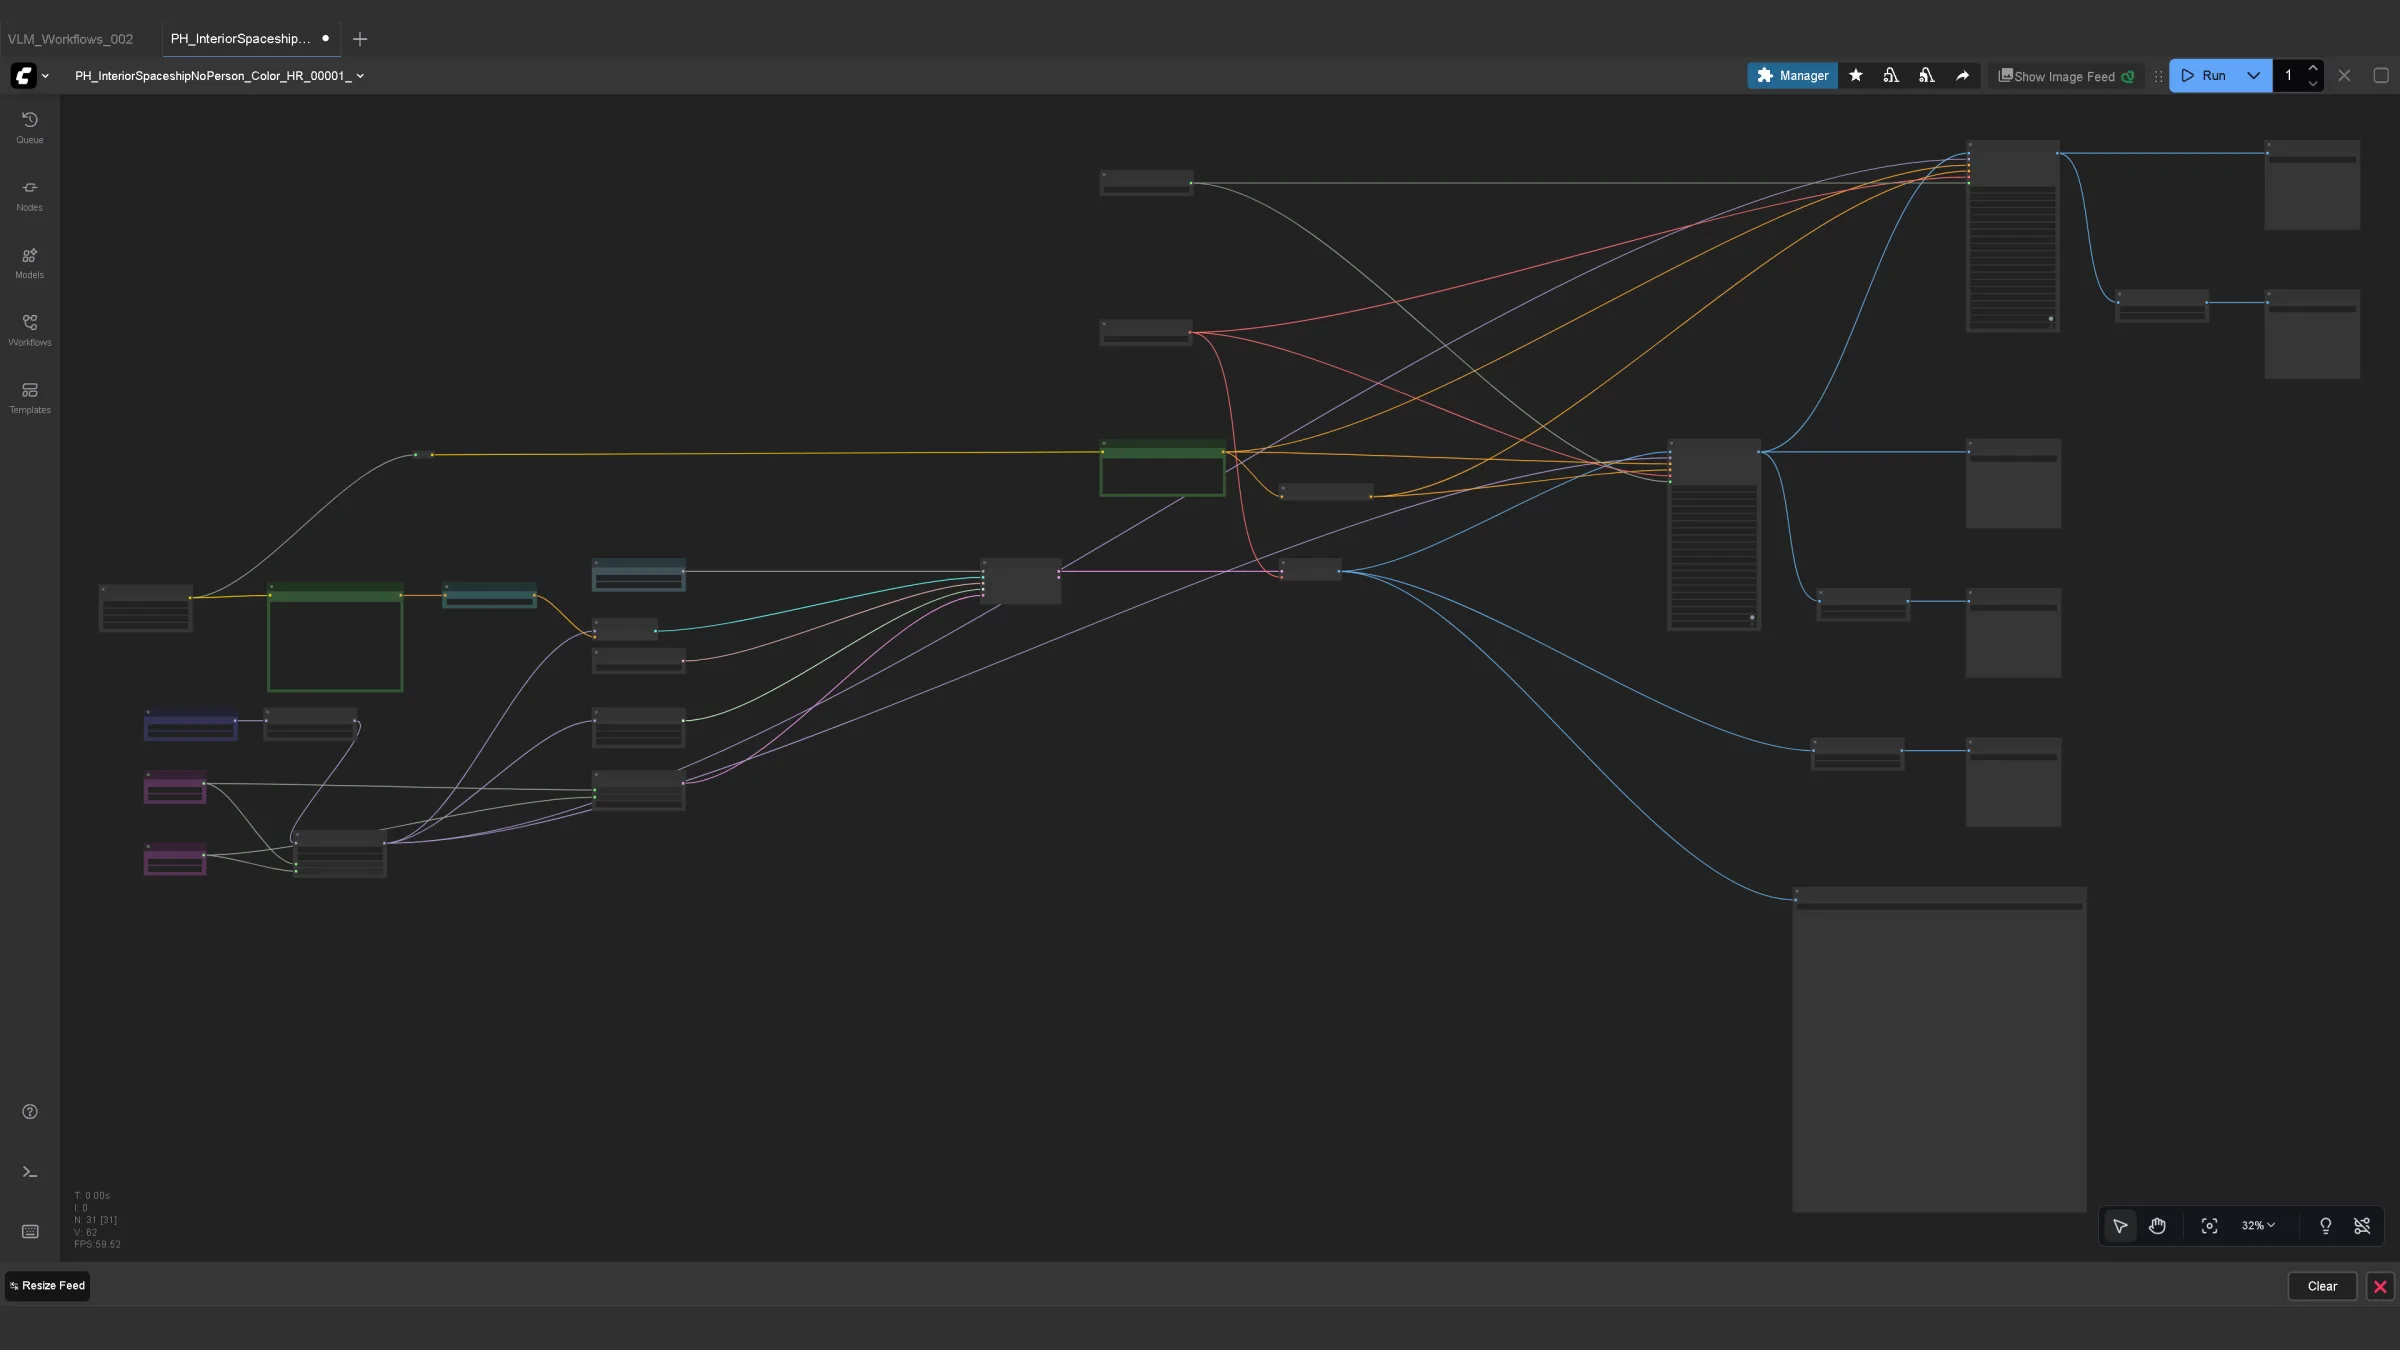The height and width of the screenshot is (1350, 2400).
Task: Click the Manager button
Action: tap(1792, 76)
